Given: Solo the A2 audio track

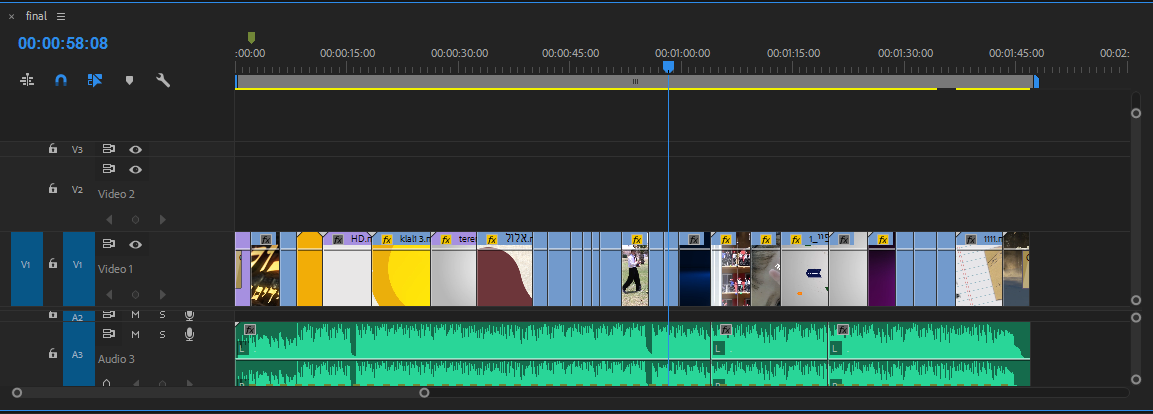Looking at the screenshot, I should (163, 315).
